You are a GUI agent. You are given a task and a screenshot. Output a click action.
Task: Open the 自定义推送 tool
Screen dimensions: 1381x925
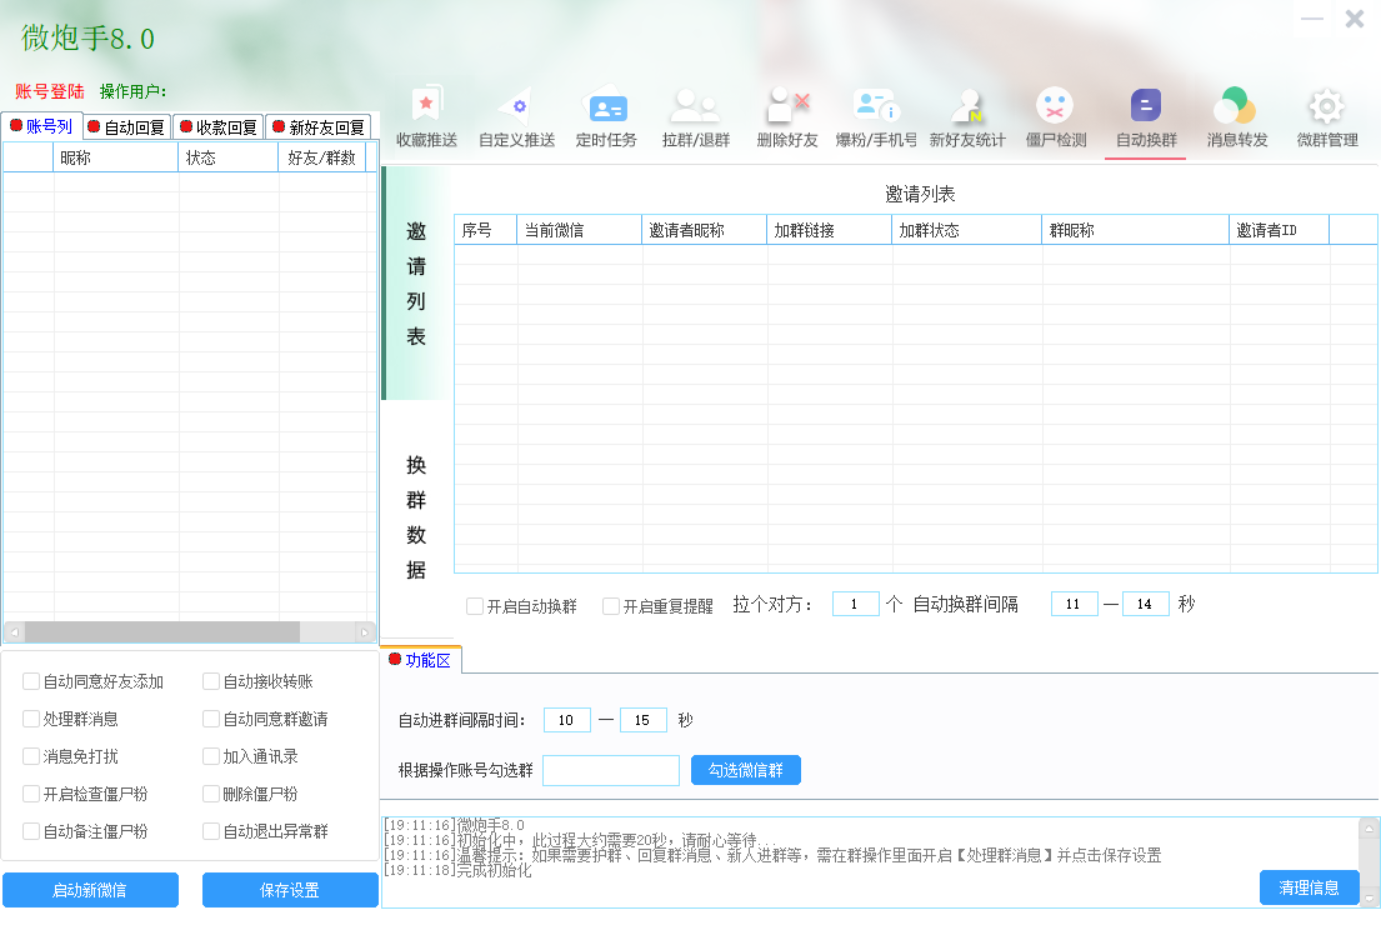point(517,118)
